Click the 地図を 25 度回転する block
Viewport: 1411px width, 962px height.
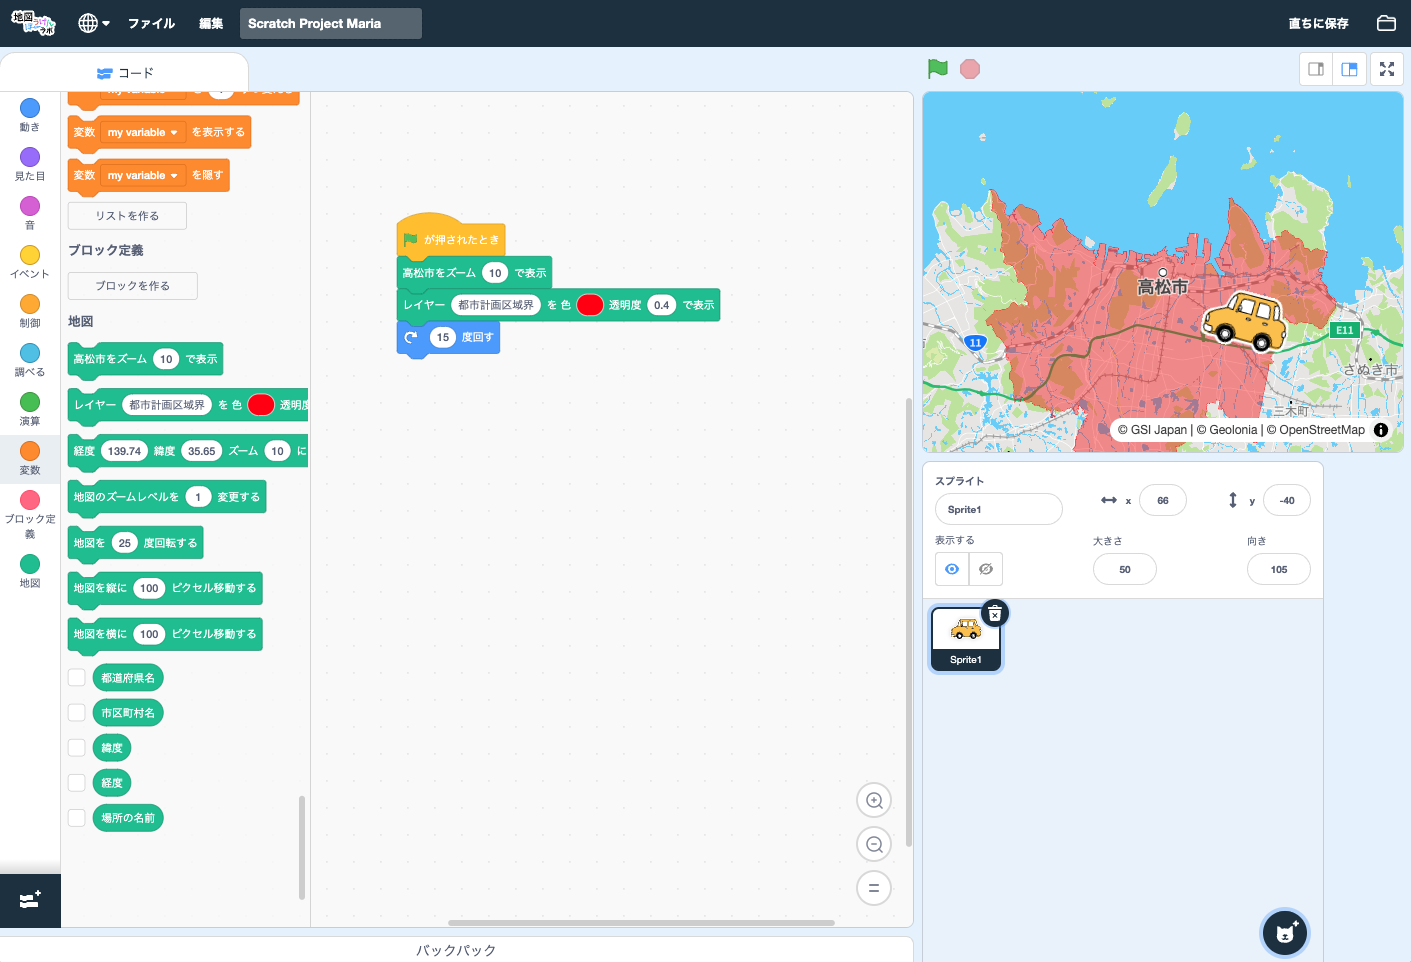click(x=136, y=543)
